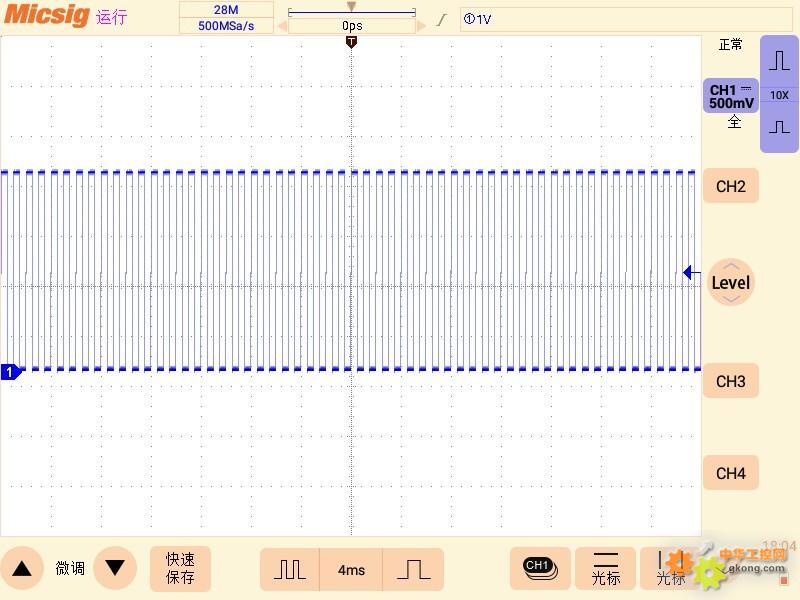Image resolution: width=800 pixels, height=600 pixels.
Task: Tap the Micsig logo
Action: [x=47, y=14]
